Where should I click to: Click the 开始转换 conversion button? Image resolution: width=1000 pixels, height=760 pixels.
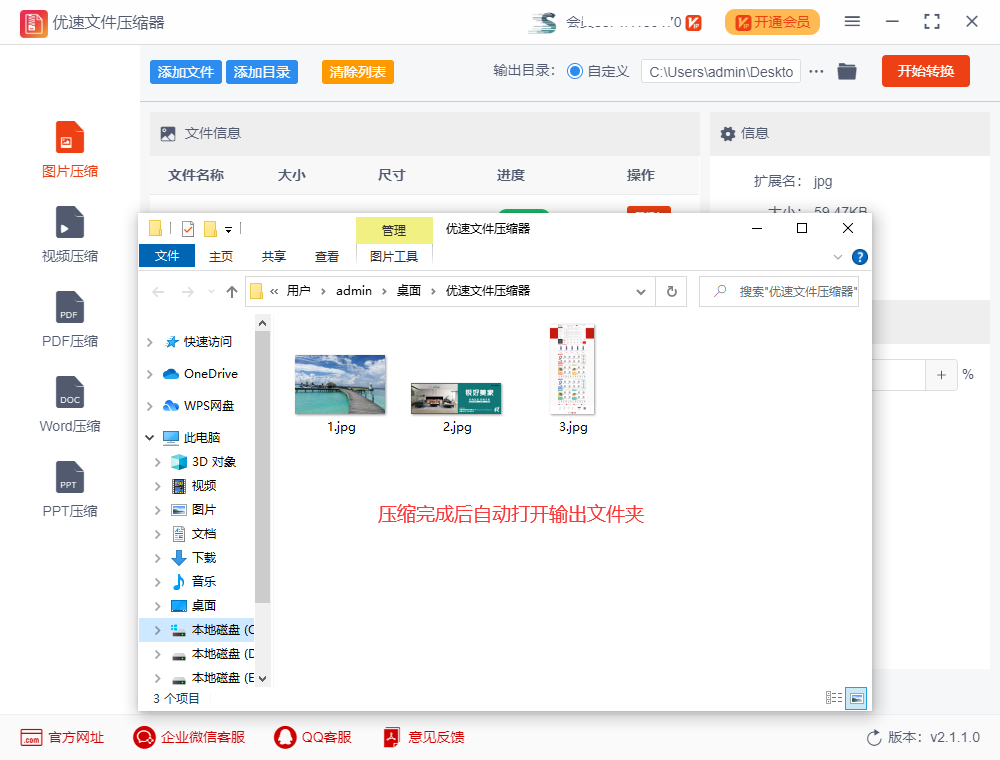925,70
